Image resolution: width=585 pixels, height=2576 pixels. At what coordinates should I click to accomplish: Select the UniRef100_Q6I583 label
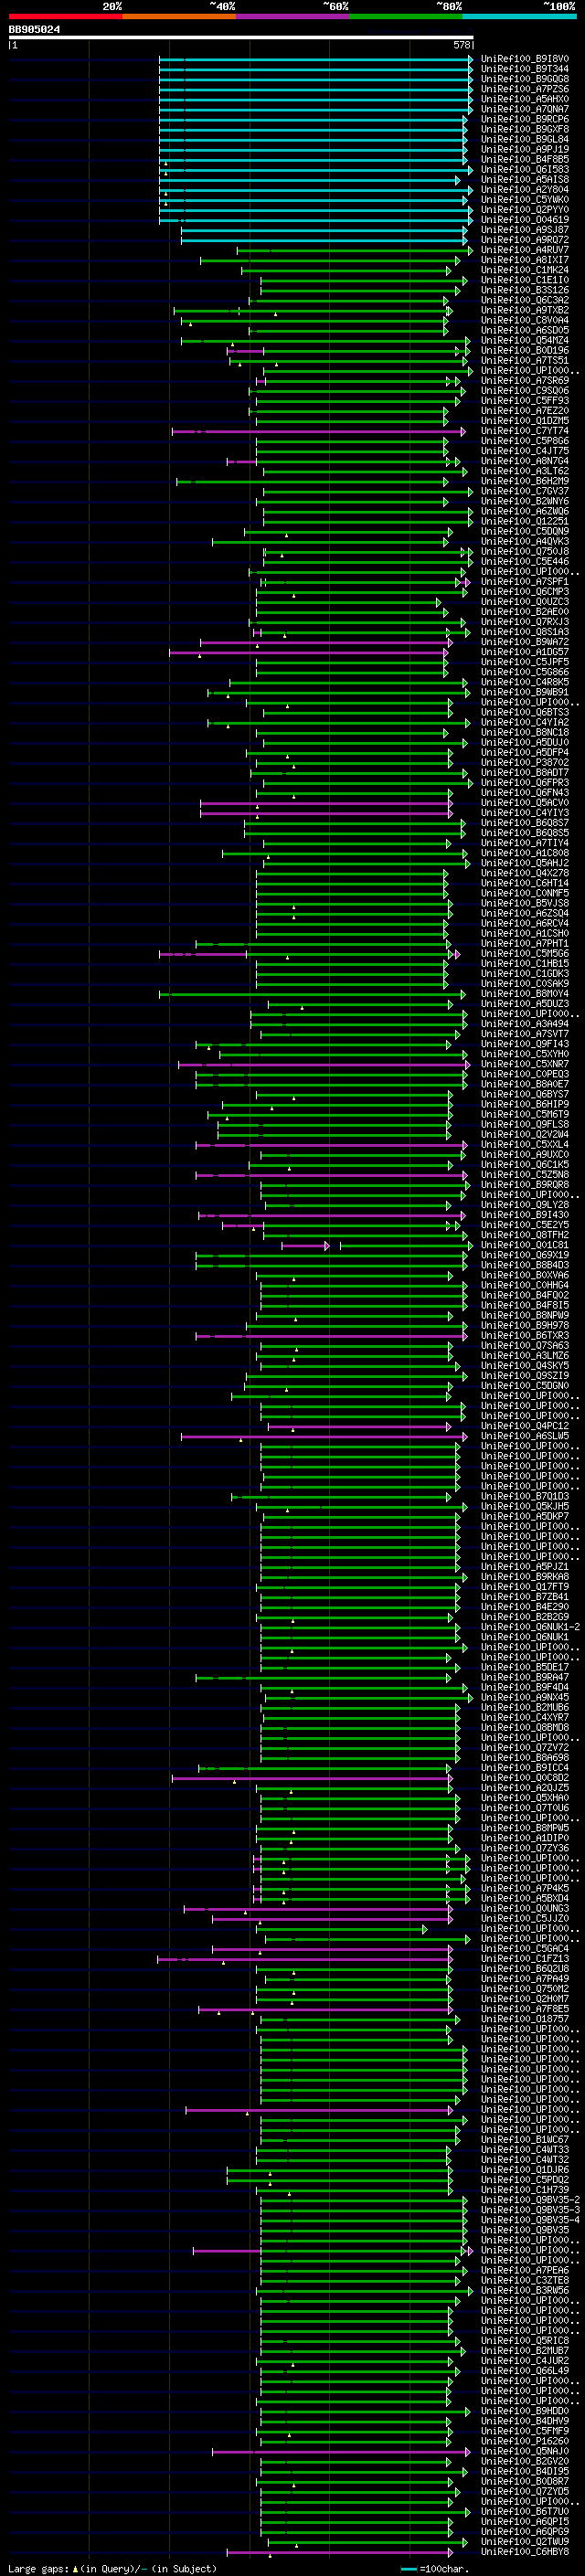[x=525, y=169]
